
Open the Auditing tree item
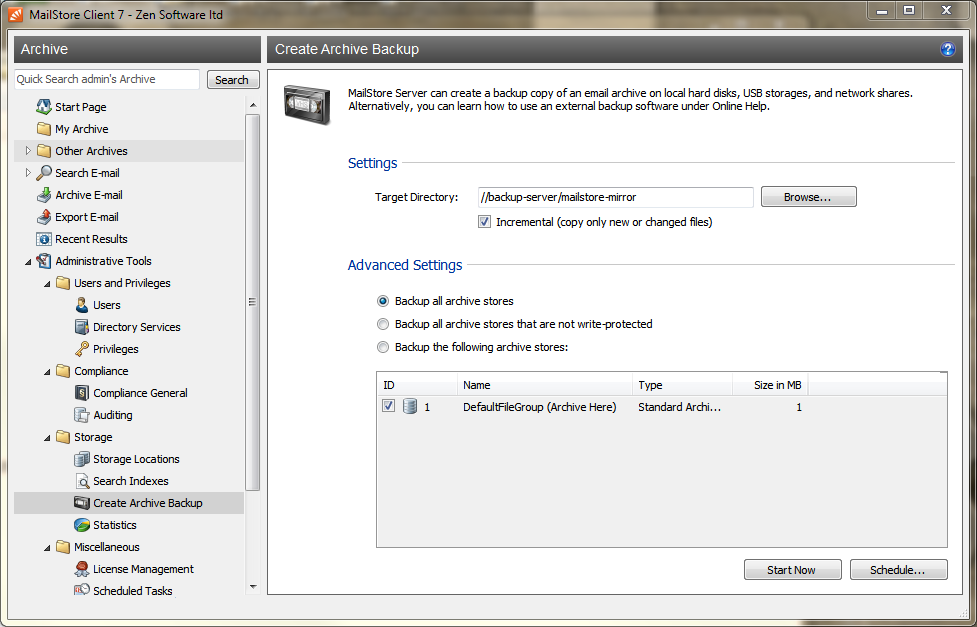[x=113, y=415]
